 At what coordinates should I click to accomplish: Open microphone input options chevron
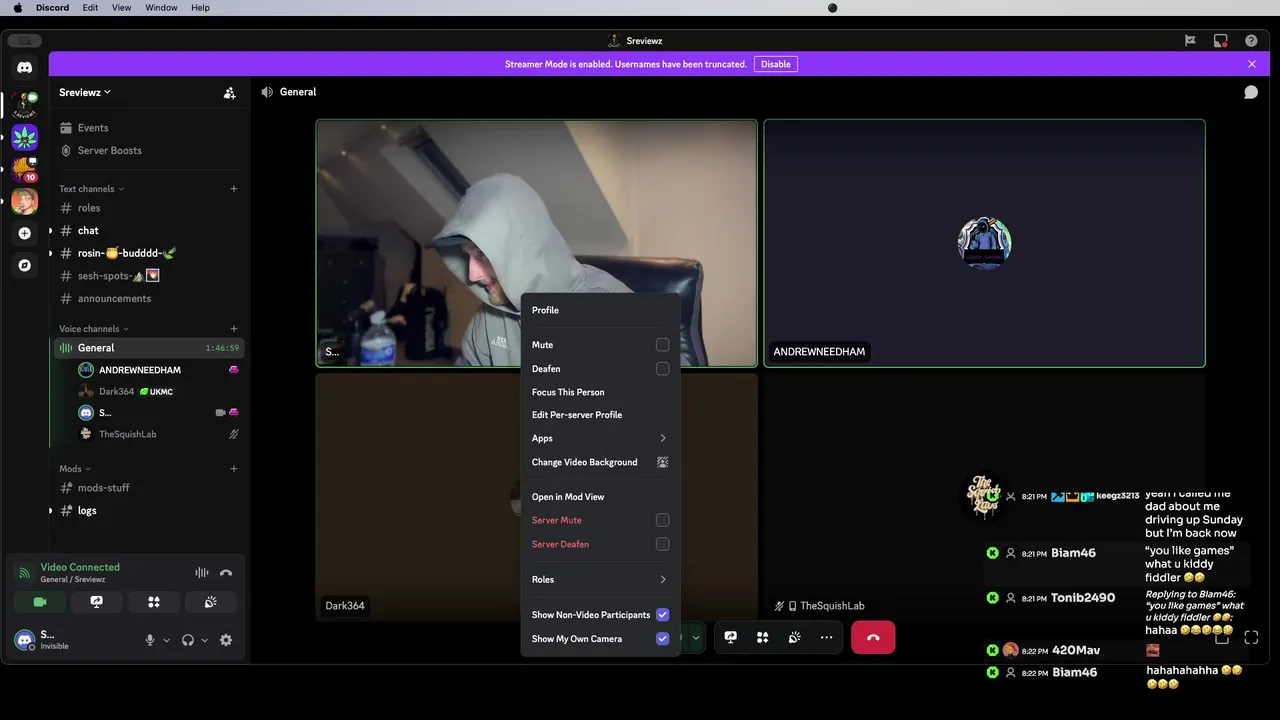point(166,640)
